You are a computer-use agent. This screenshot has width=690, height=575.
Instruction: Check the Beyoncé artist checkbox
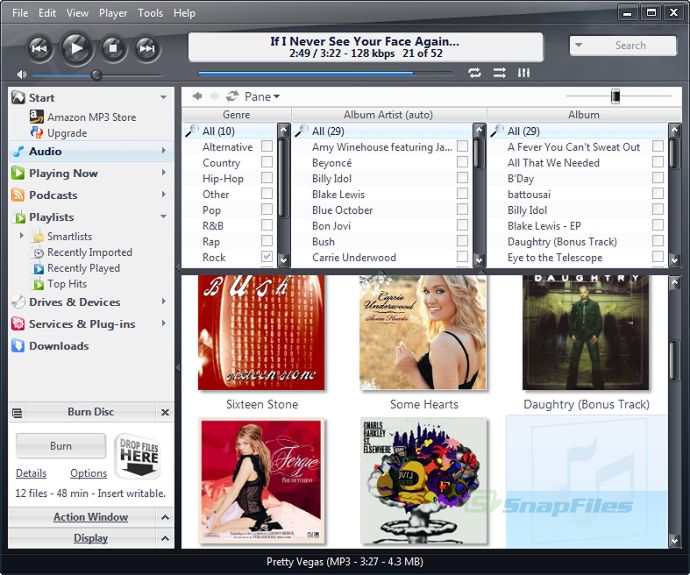click(462, 162)
